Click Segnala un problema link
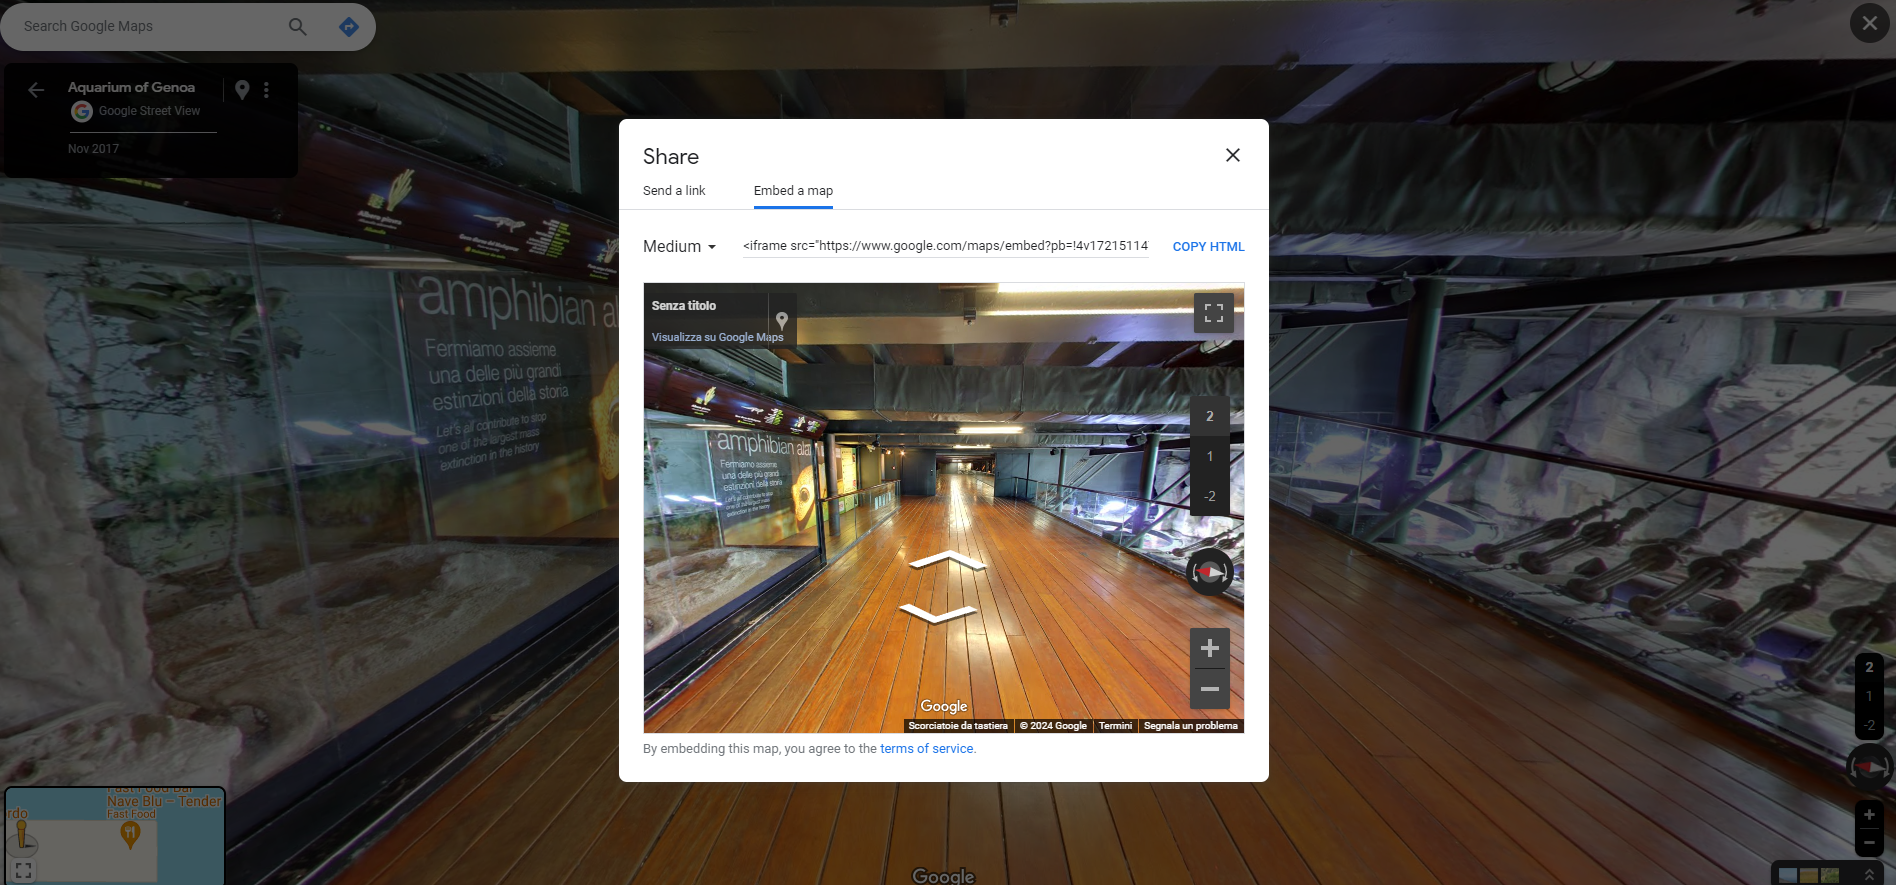The image size is (1896, 885). [1190, 726]
